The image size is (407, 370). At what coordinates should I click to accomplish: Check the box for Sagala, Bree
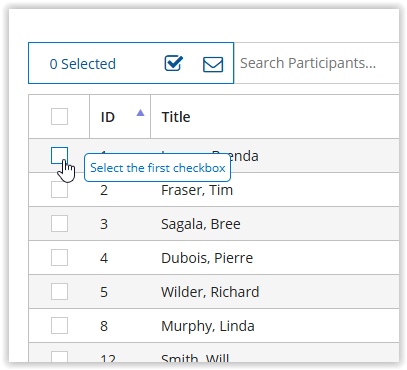pyautogui.click(x=59, y=223)
